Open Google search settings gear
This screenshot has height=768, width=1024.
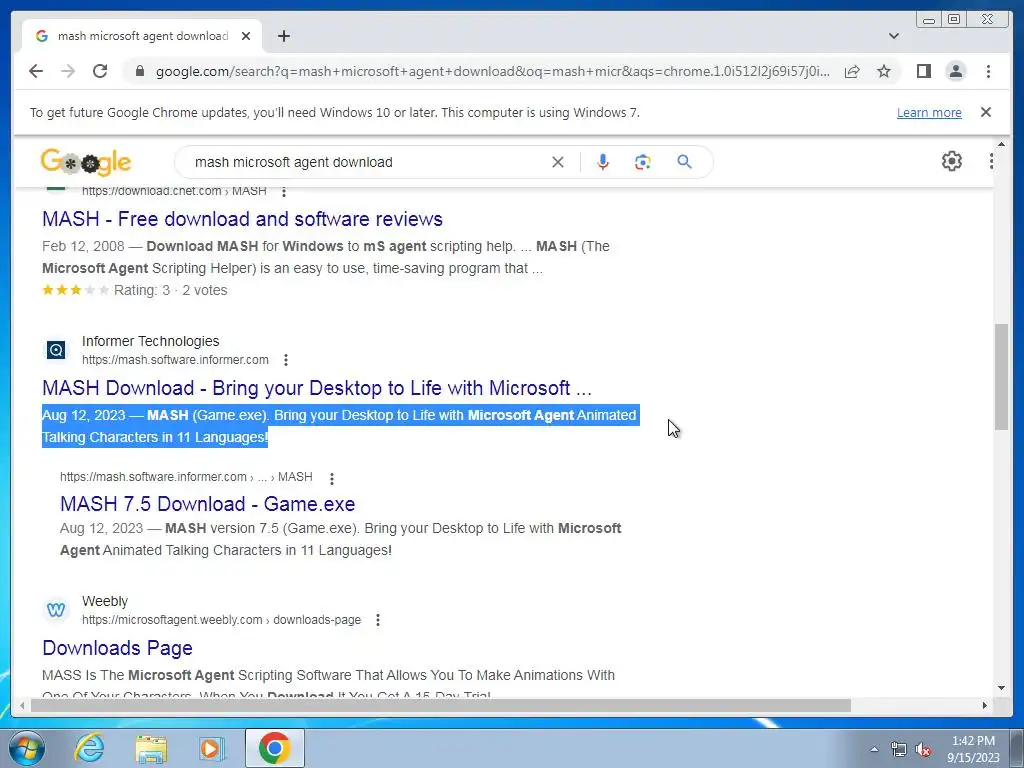[x=952, y=161]
